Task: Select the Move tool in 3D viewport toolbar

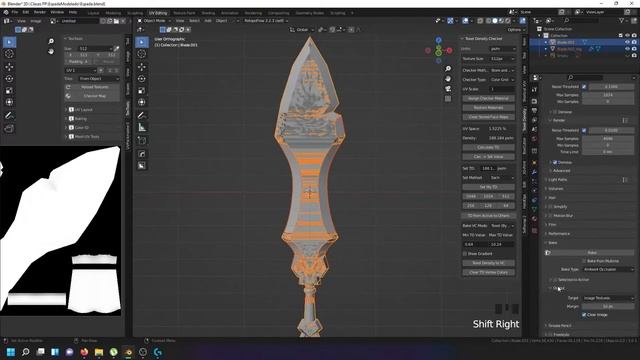Action: (x=142, y=67)
